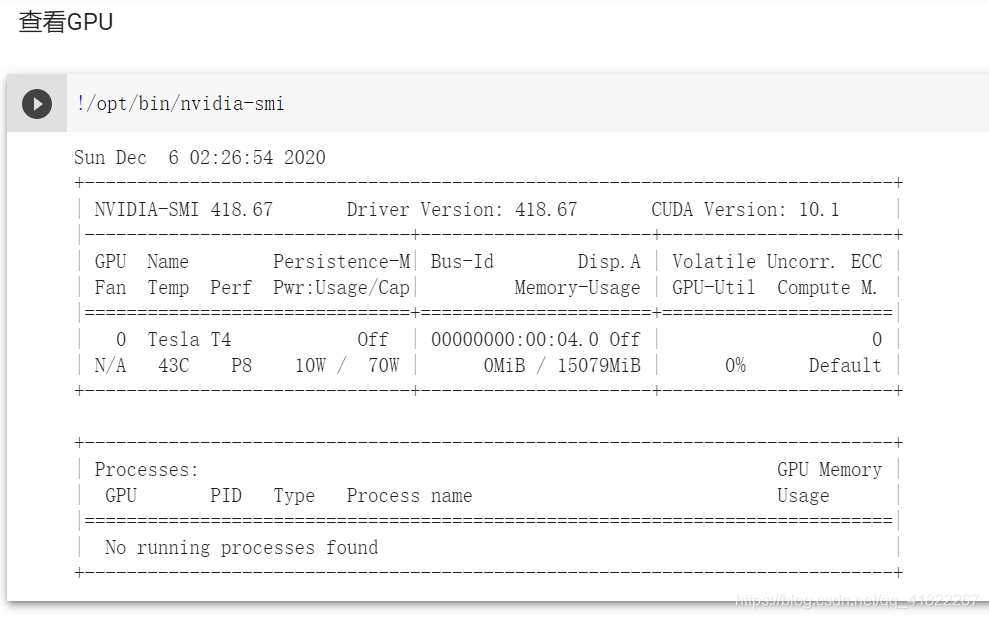Click the Process name column header
The image size is (989, 619).
click(409, 496)
